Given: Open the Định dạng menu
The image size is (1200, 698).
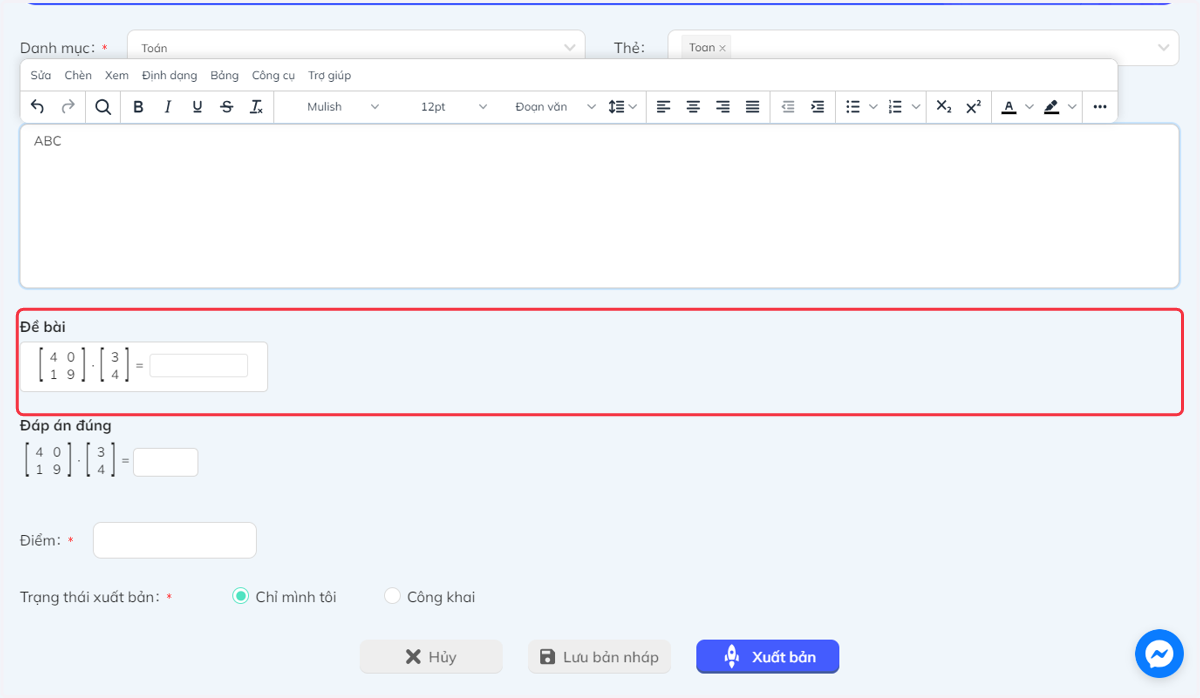Looking at the screenshot, I should coord(170,76).
